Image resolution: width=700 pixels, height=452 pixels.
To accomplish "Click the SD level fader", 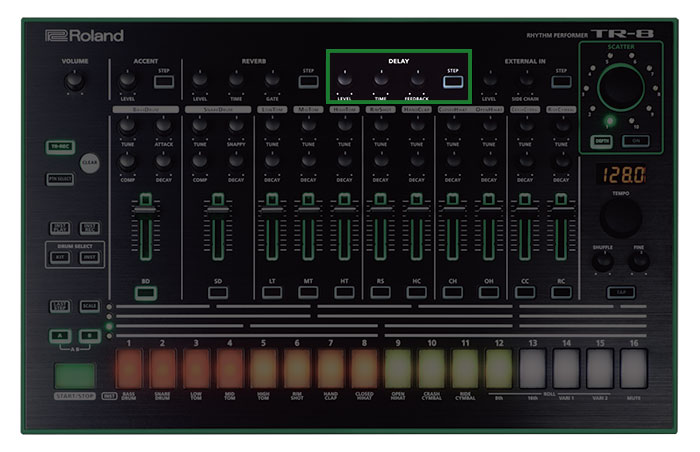I will pos(218,209).
